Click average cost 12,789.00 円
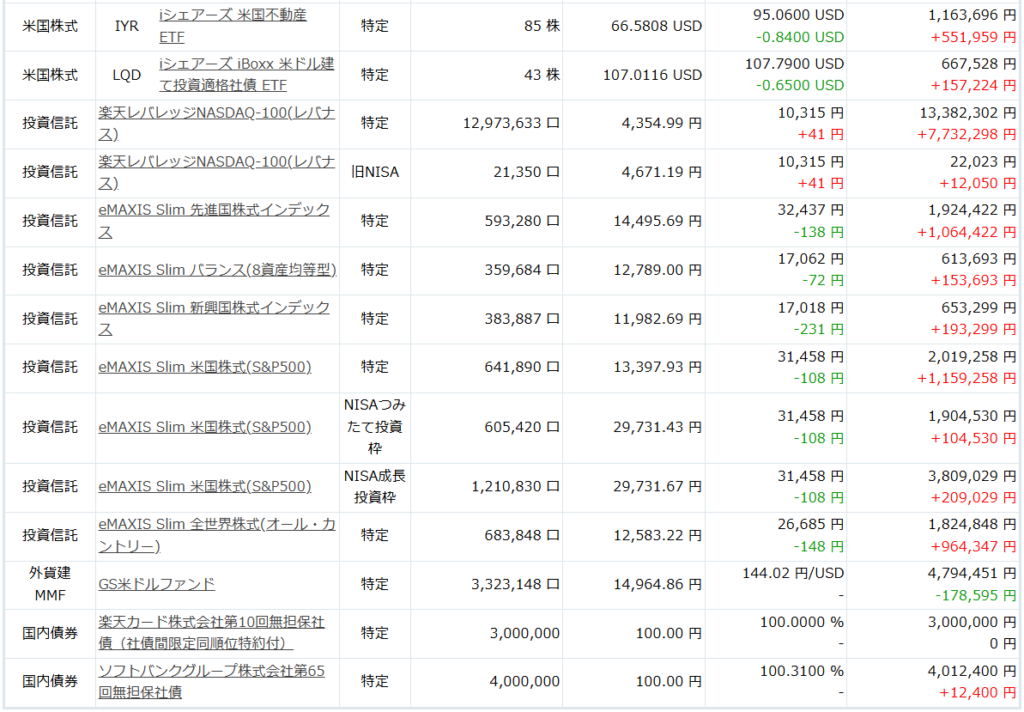Viewport: 1024px width, 712px height. click(x=658, y=270)
